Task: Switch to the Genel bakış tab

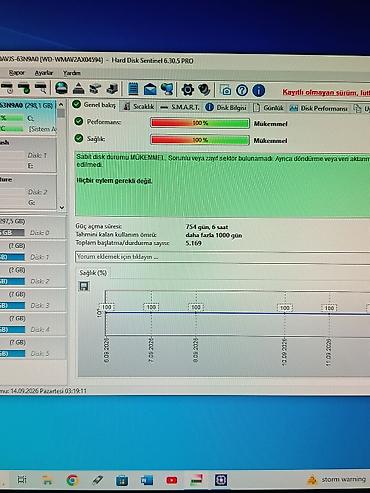Action: [94, 105]
